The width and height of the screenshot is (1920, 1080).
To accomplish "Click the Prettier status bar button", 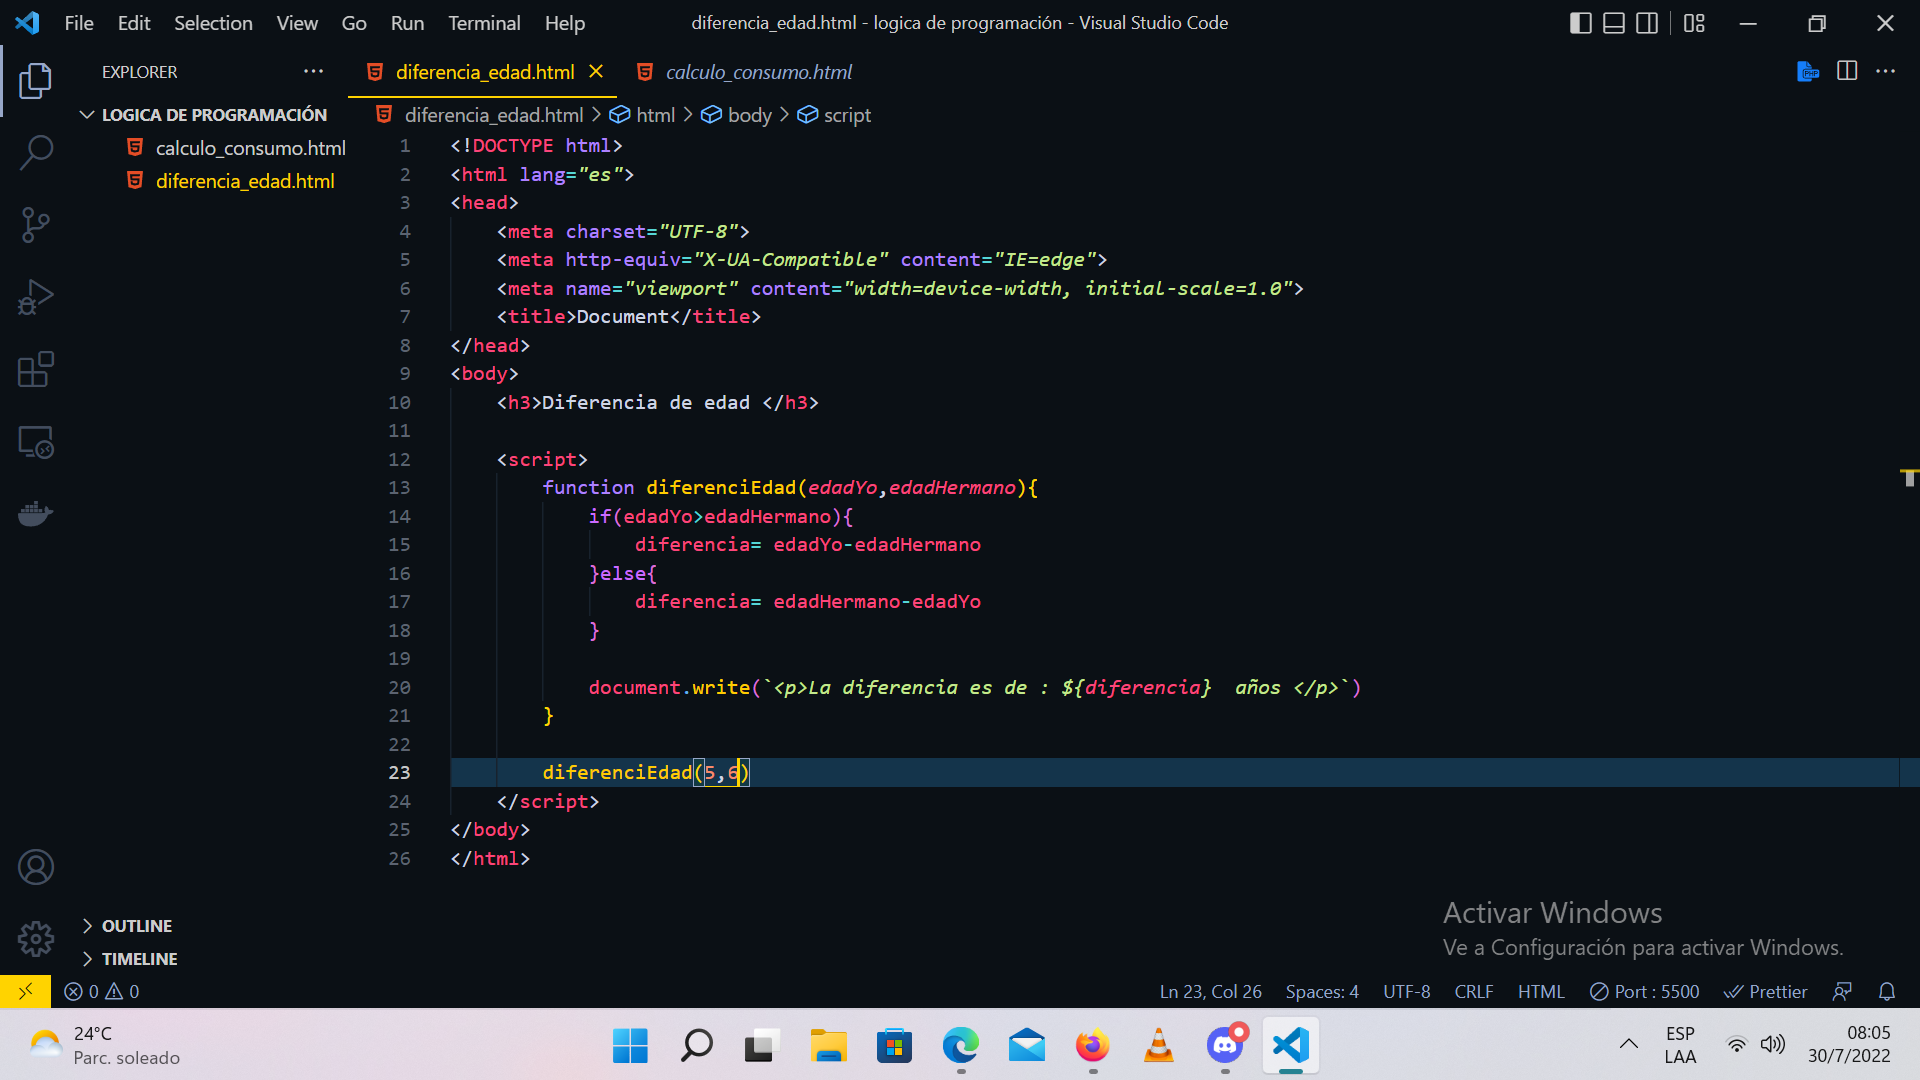I will (x=1765, y=991).
